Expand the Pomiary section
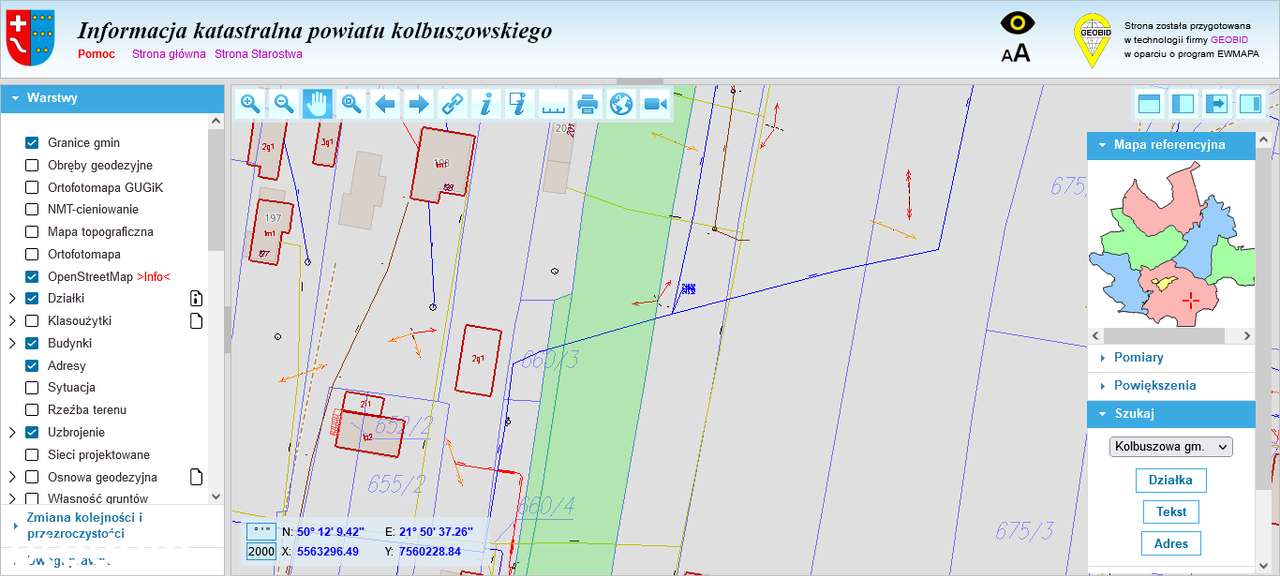This screenshot has height=576, width=1280. click(1171, 357)
